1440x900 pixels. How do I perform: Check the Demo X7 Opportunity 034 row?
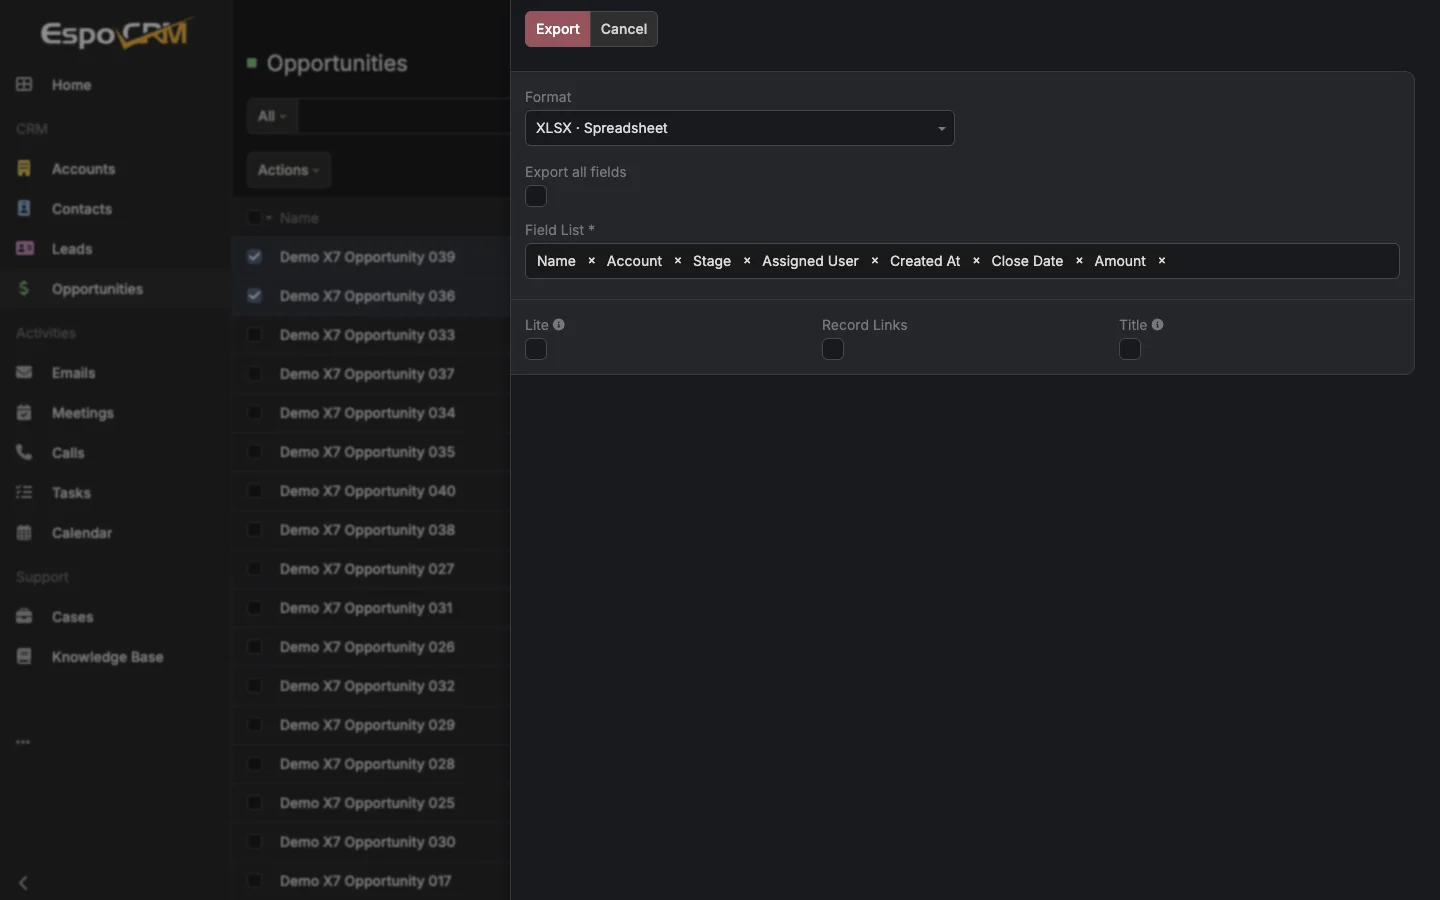click(254, 413)
